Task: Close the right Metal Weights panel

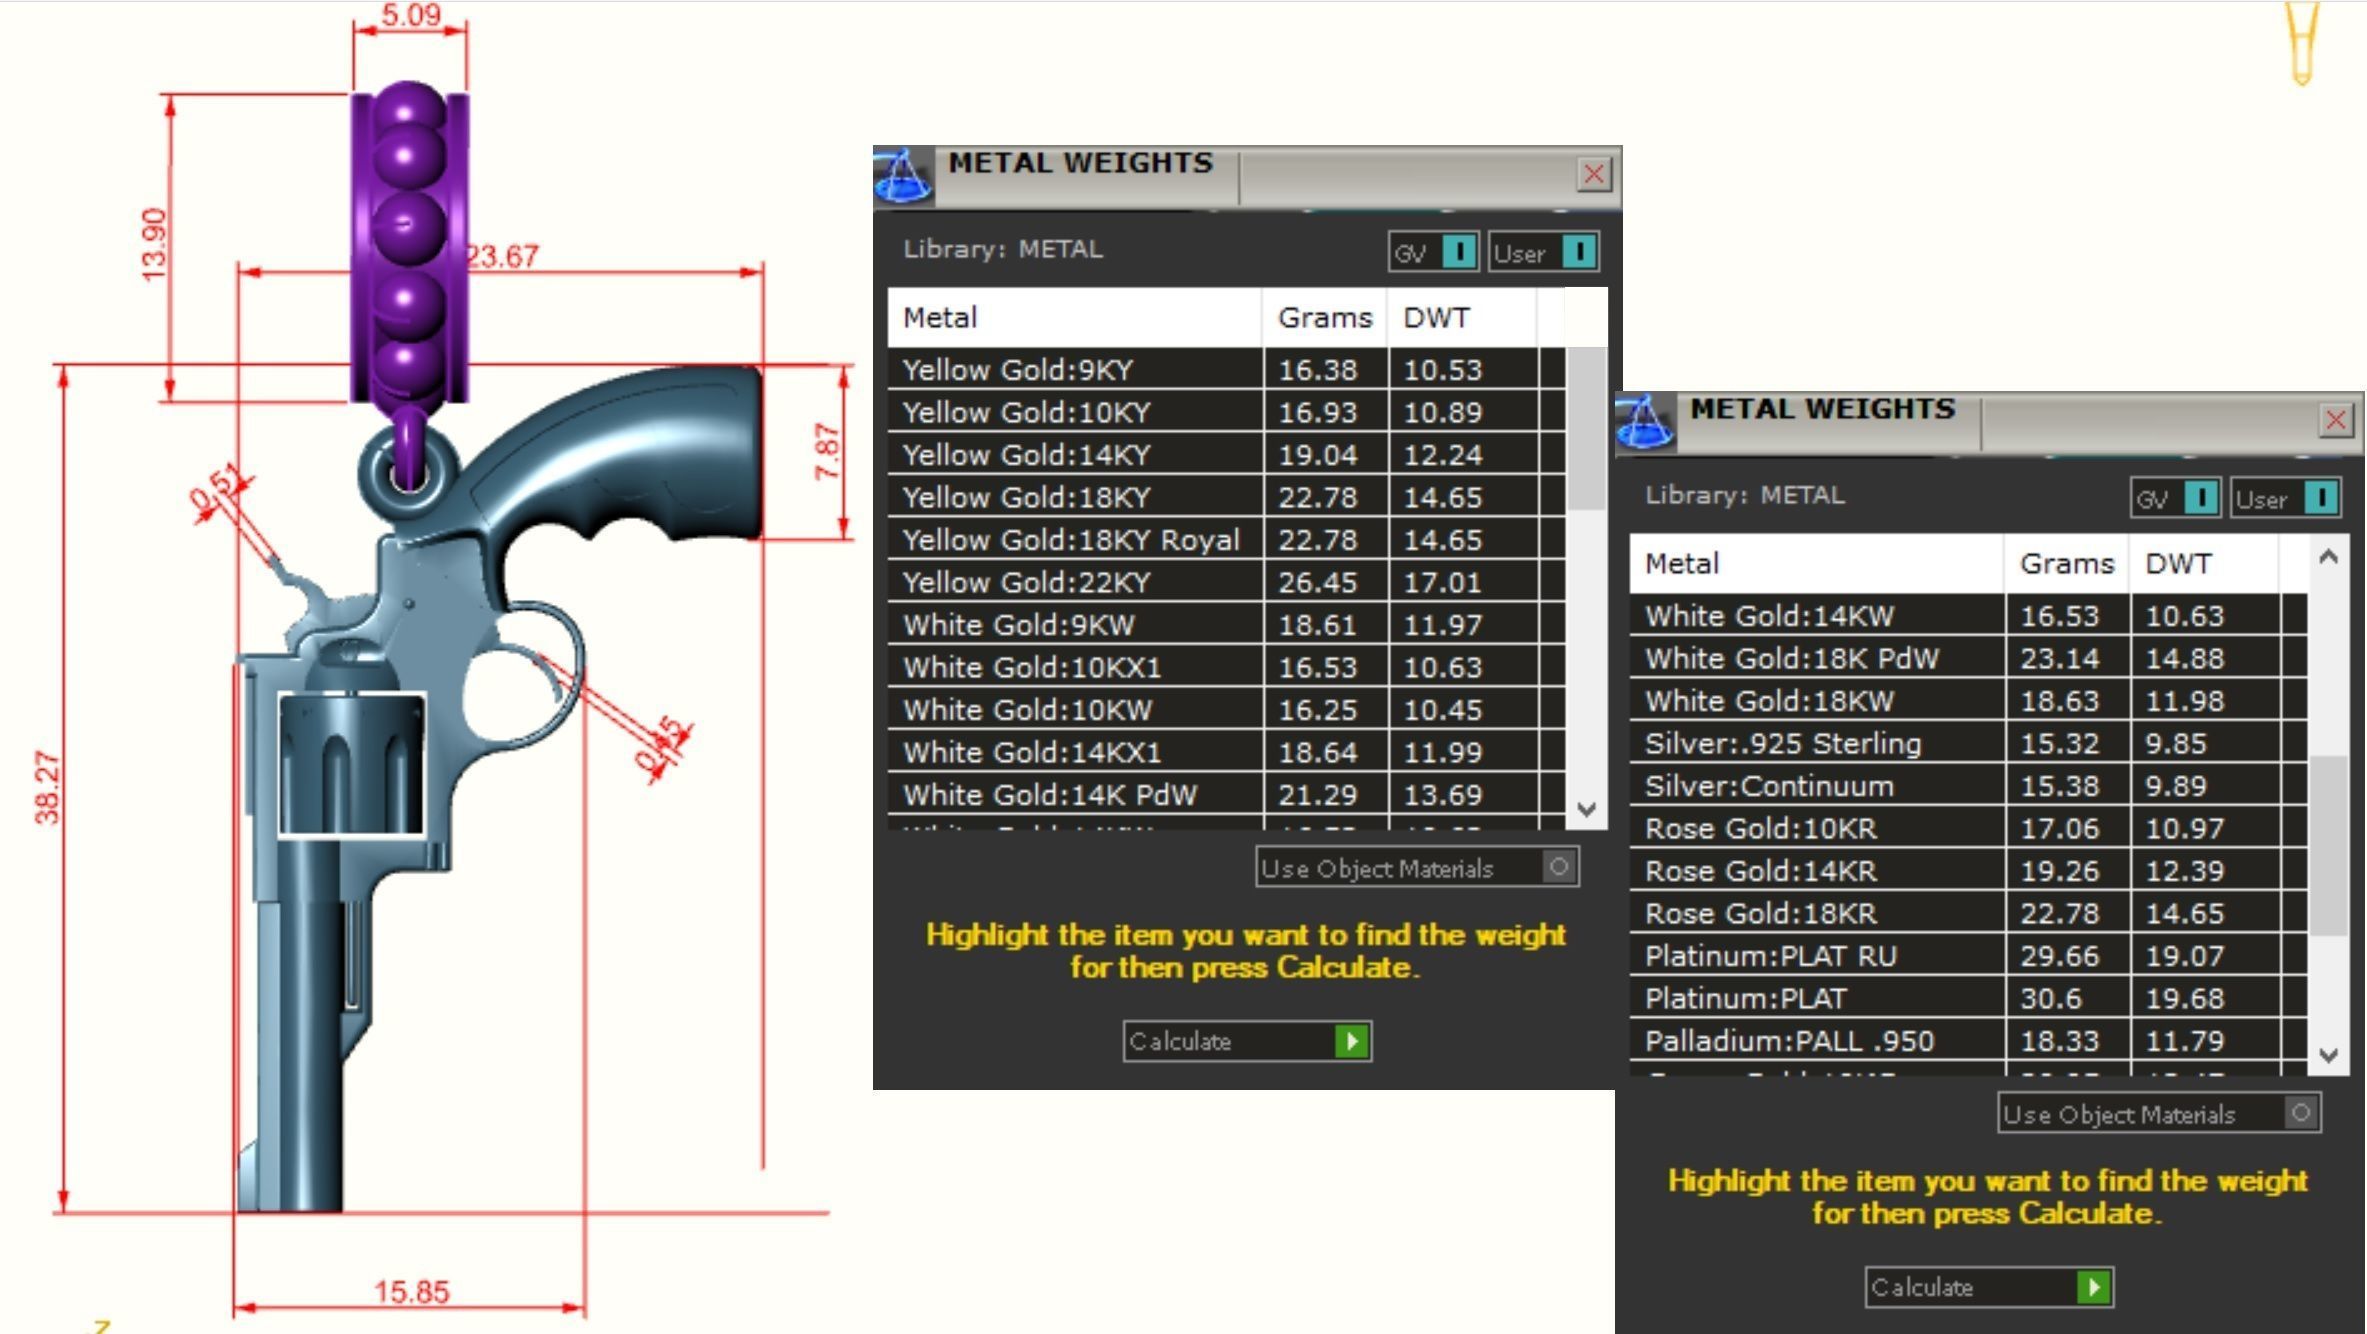Action: pyautogui.click(x=2335, y=420)
